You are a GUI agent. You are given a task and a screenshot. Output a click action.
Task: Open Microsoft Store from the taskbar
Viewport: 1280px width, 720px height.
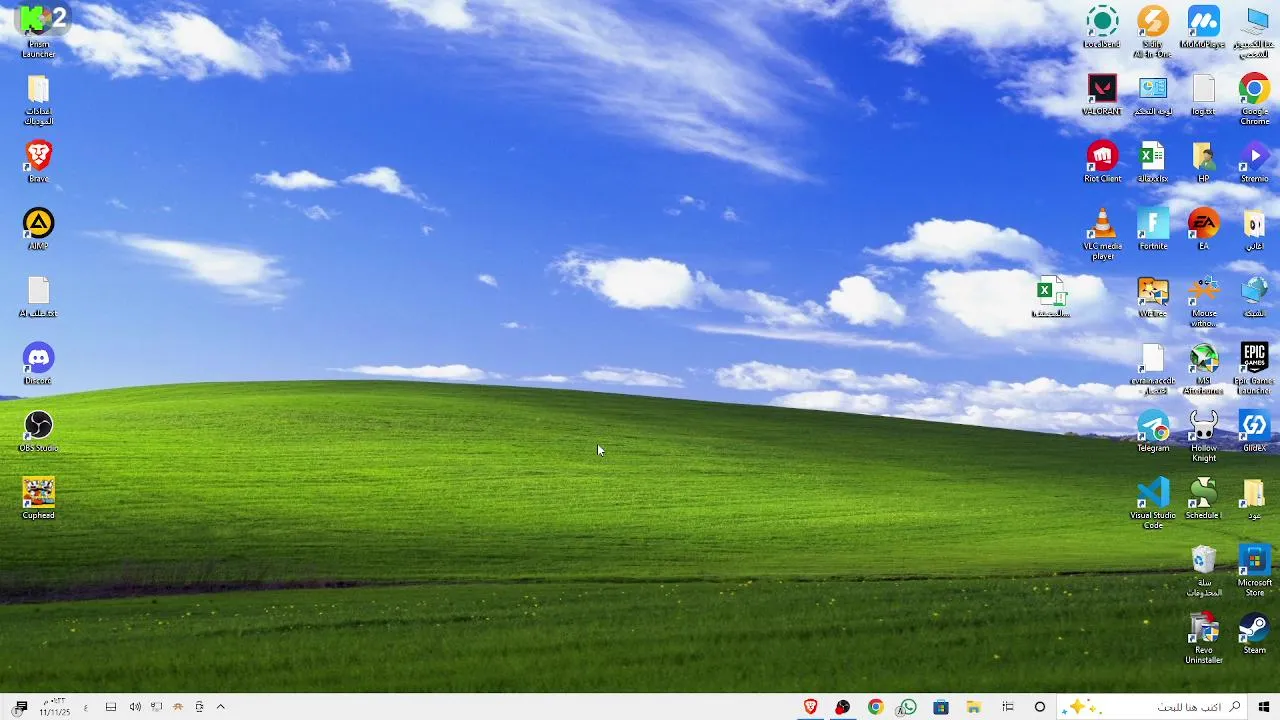pyautogui.click(x=941, y=707)
